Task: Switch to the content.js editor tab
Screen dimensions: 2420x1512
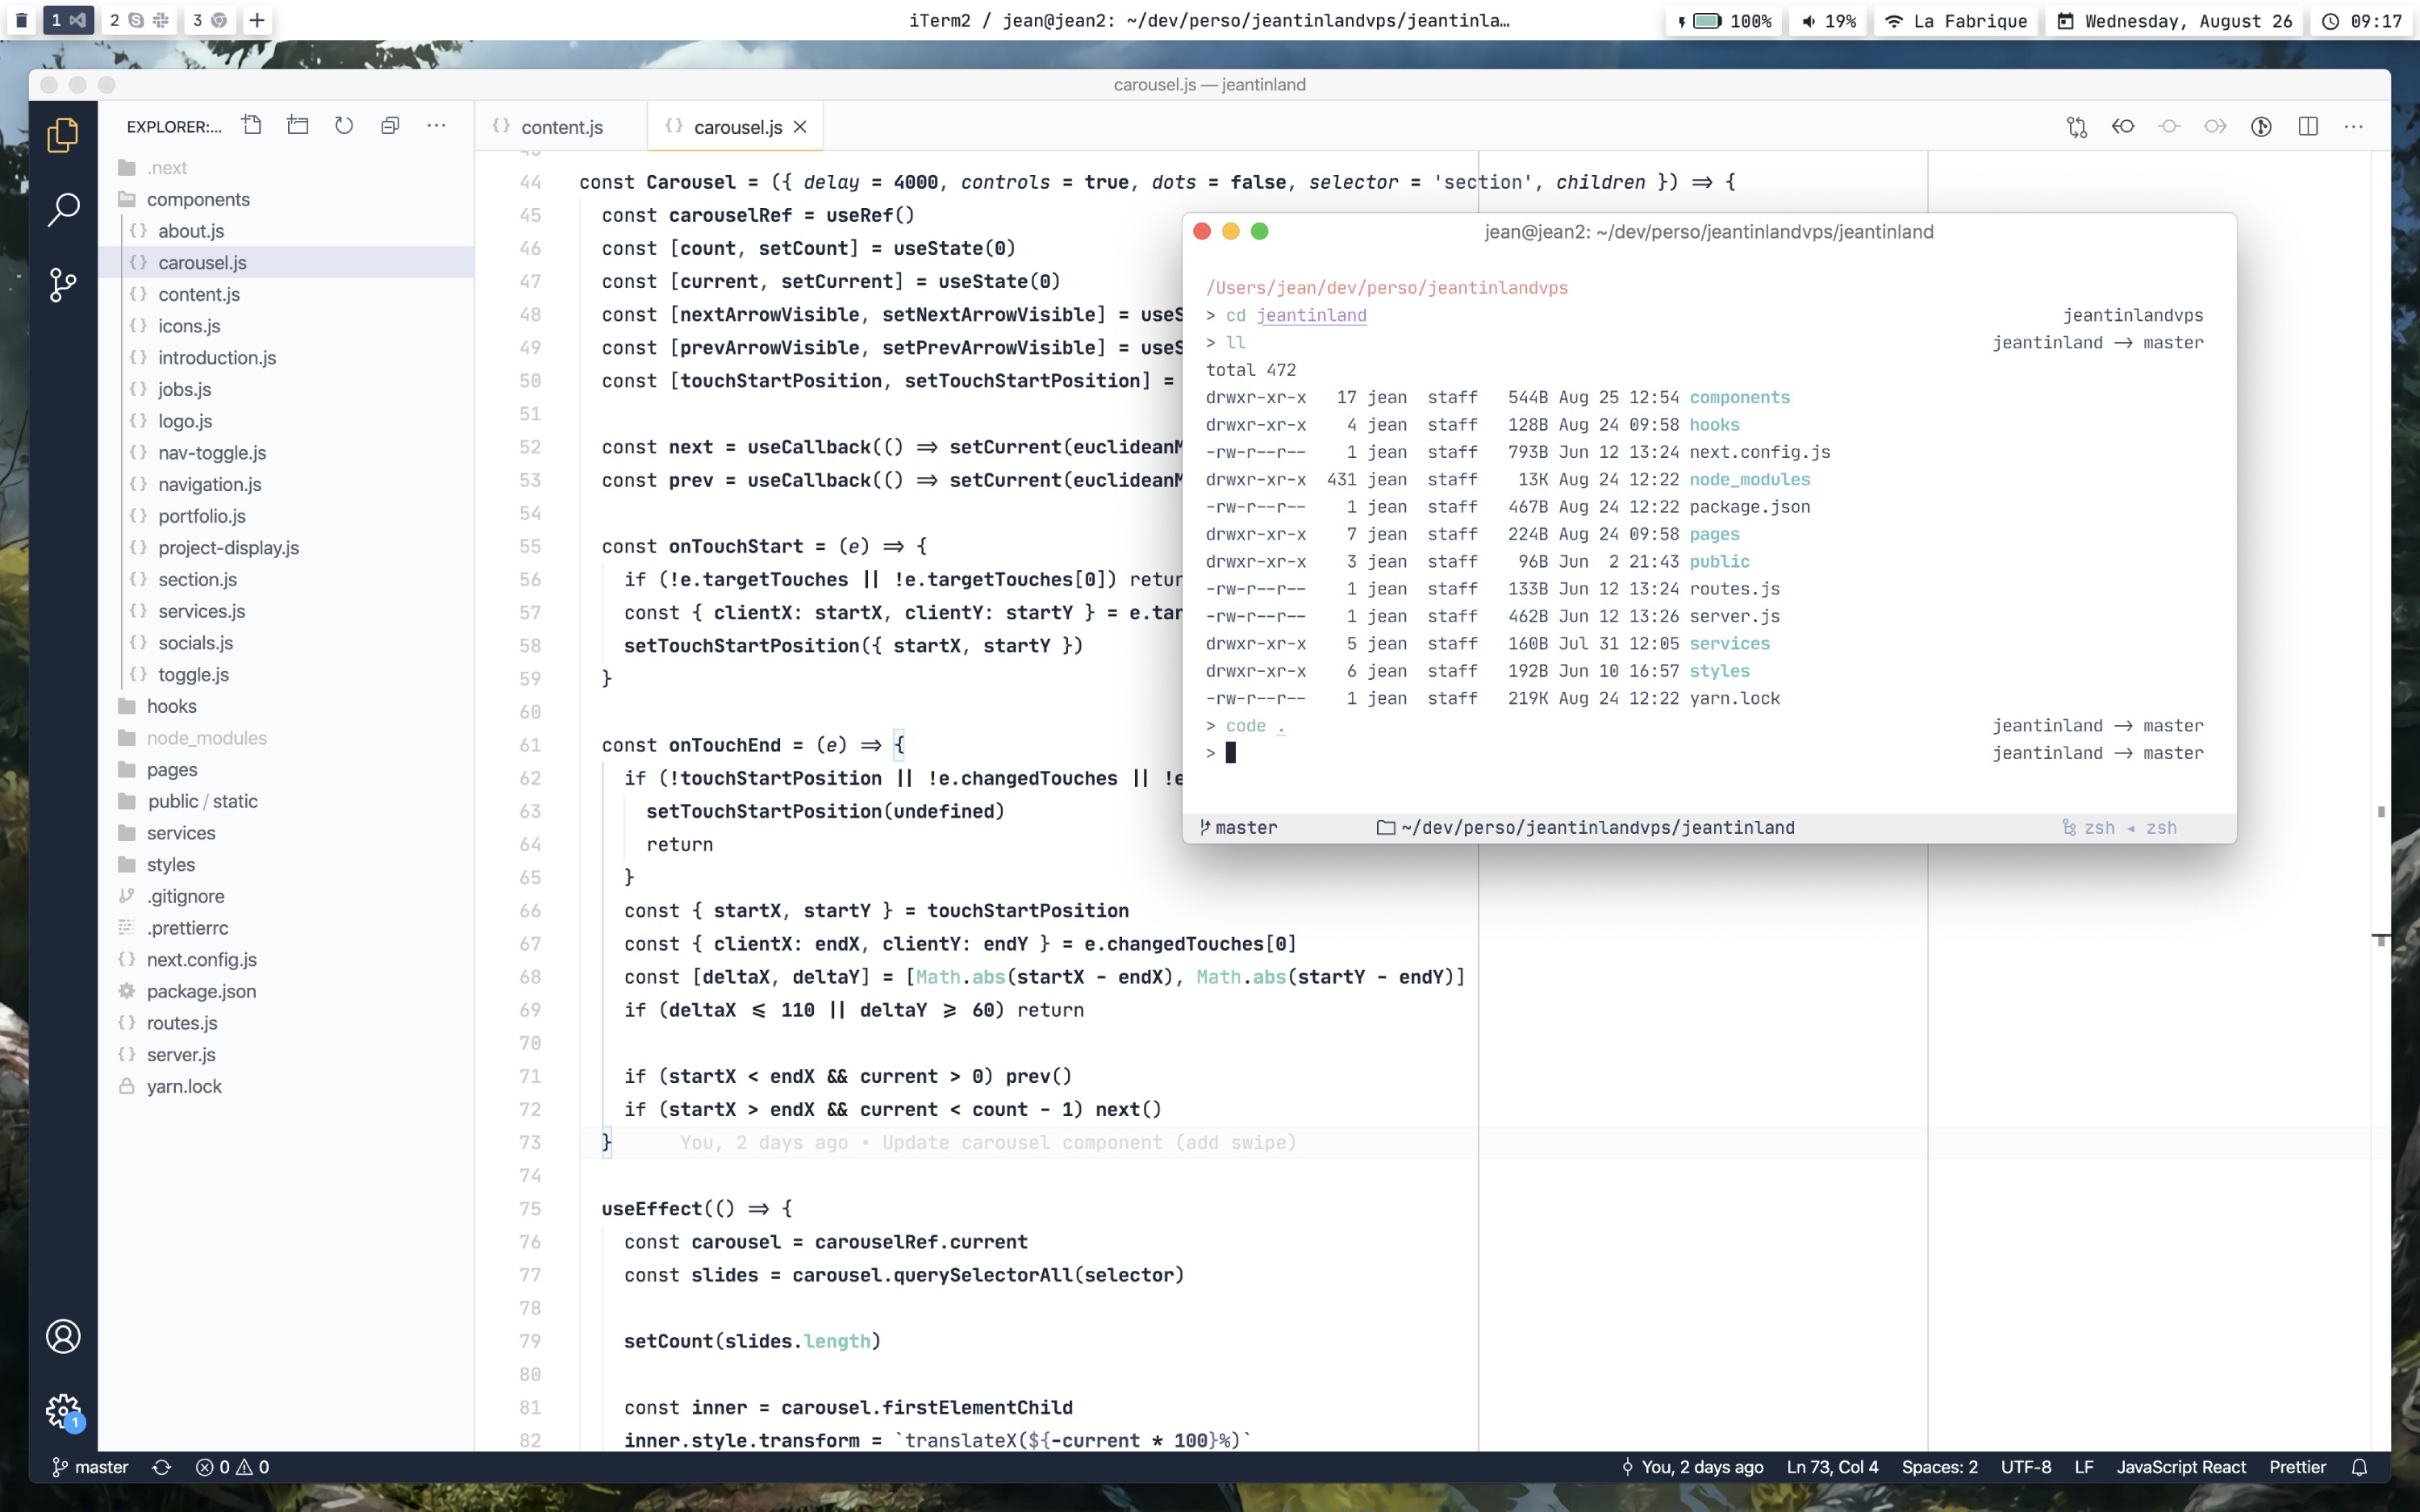Action: coord(561,127)
